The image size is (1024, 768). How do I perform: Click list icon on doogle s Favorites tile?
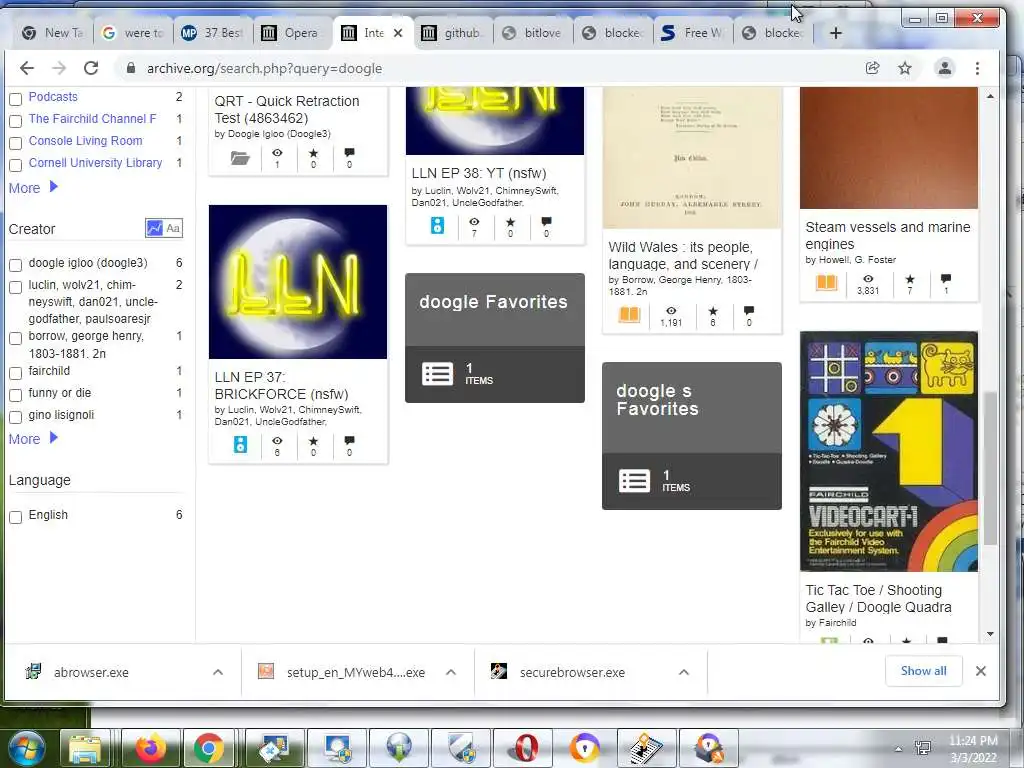[634, 481]
